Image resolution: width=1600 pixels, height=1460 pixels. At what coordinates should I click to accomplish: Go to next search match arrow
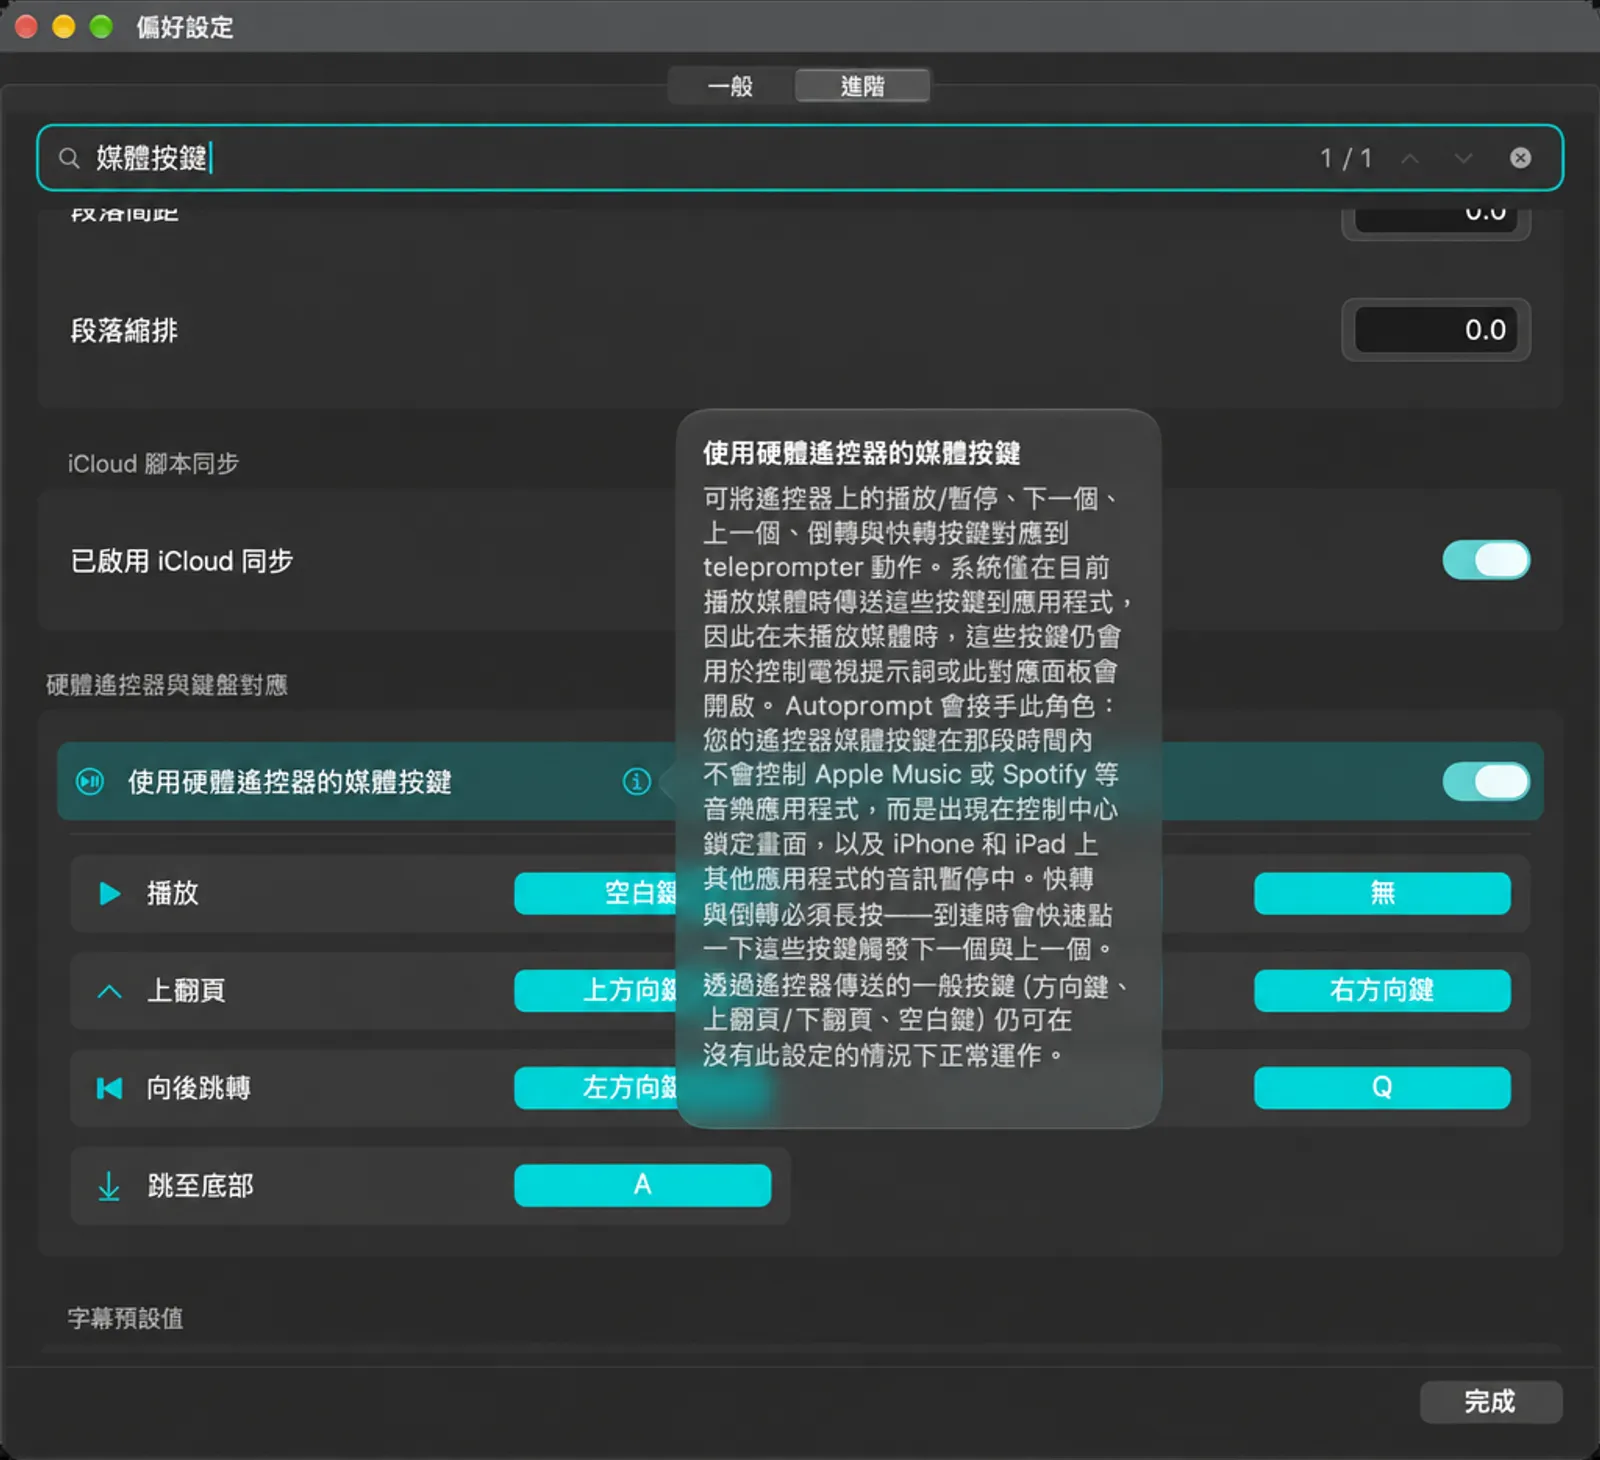coord(1463,158)
